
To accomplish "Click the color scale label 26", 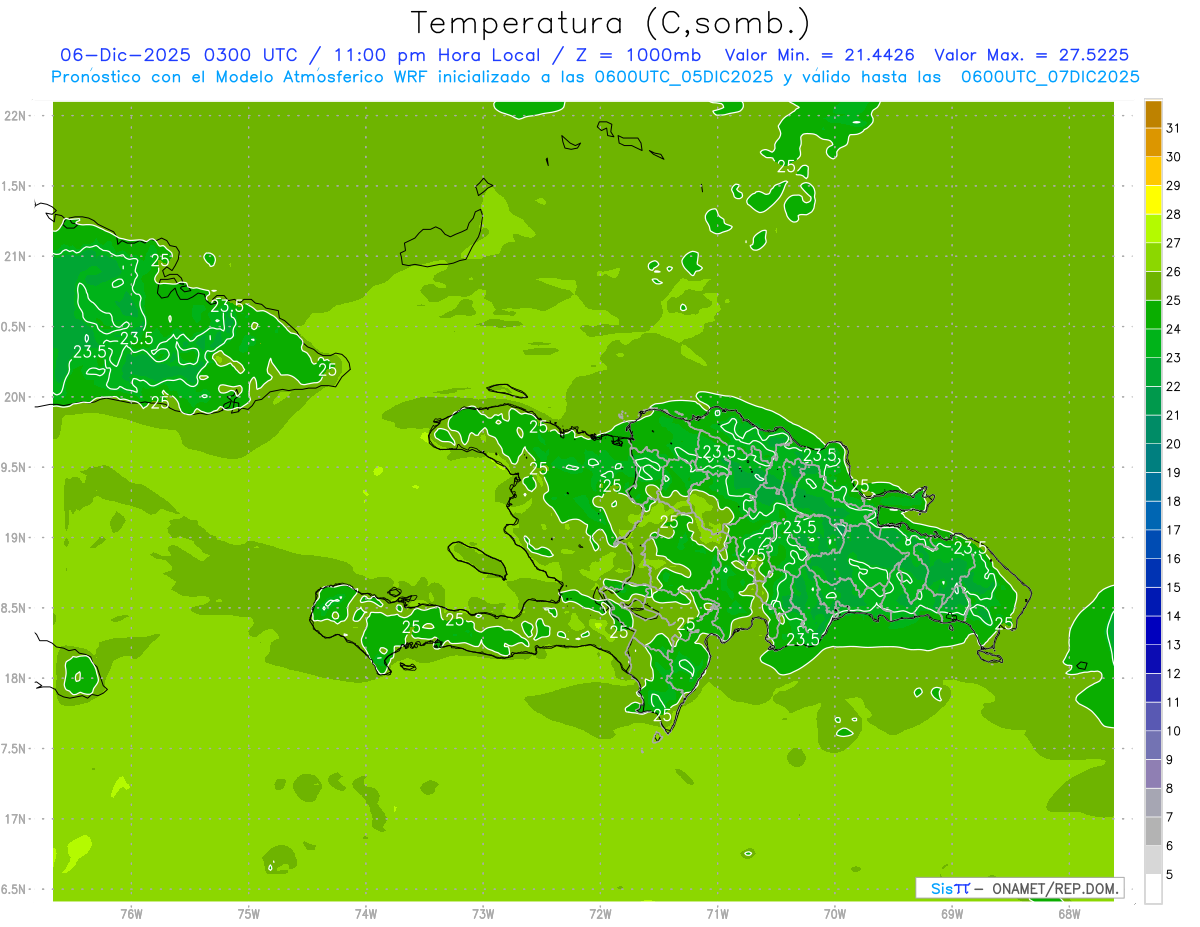I will pos(1173,272).
